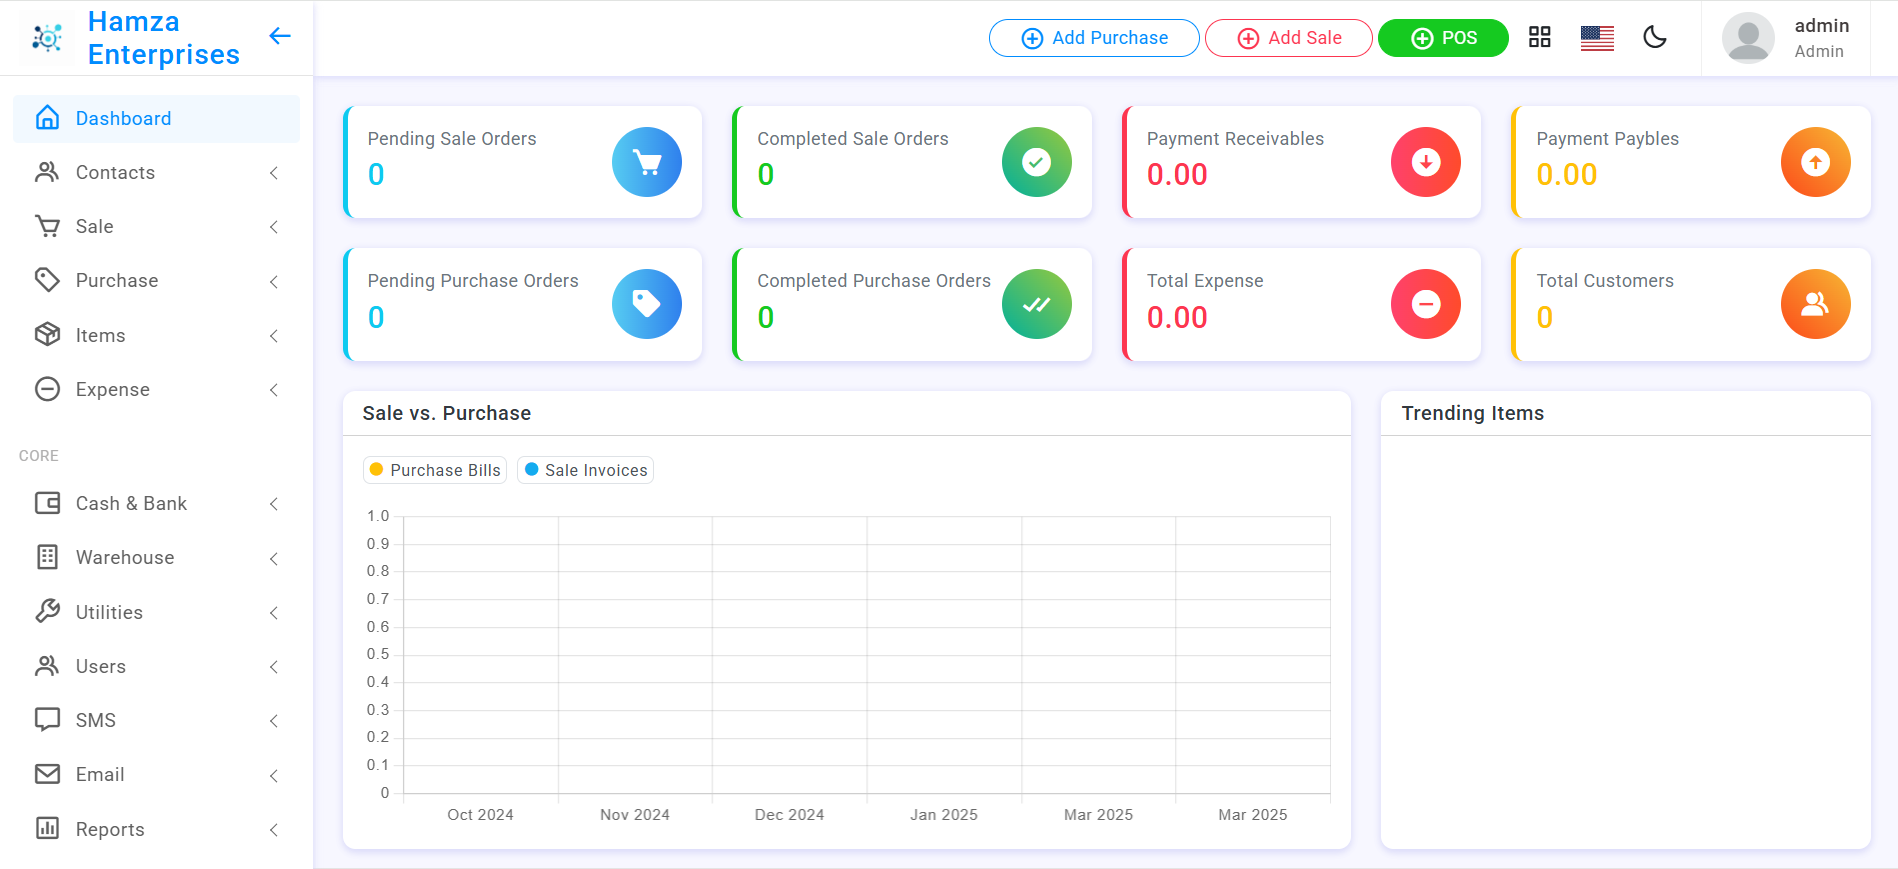The height and width of the screenshot is (869, 1898).
Task: Open the Warehouse menu label
Action: coord(125,557)
